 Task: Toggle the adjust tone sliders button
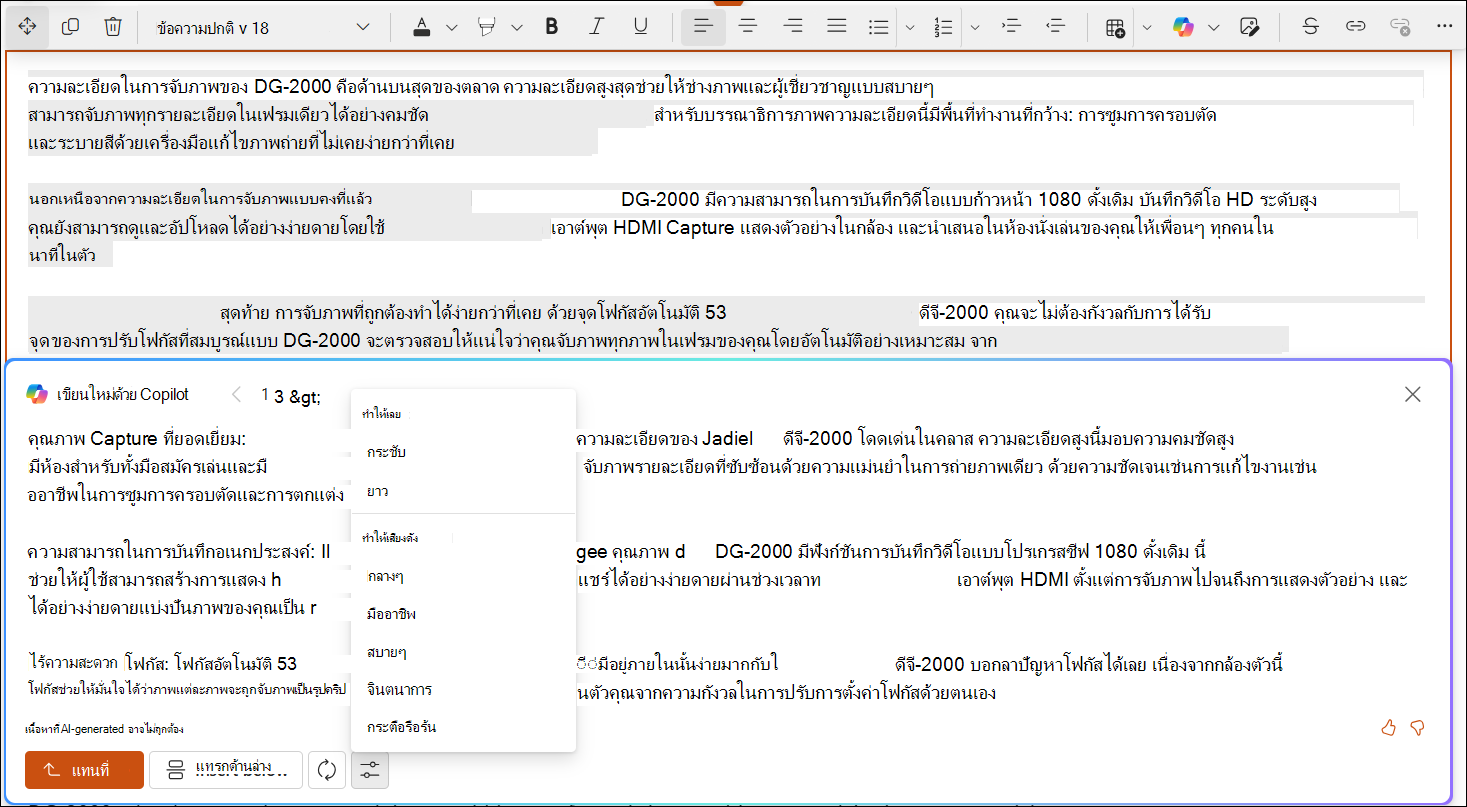pyautogui.click(x=369, y=770)
